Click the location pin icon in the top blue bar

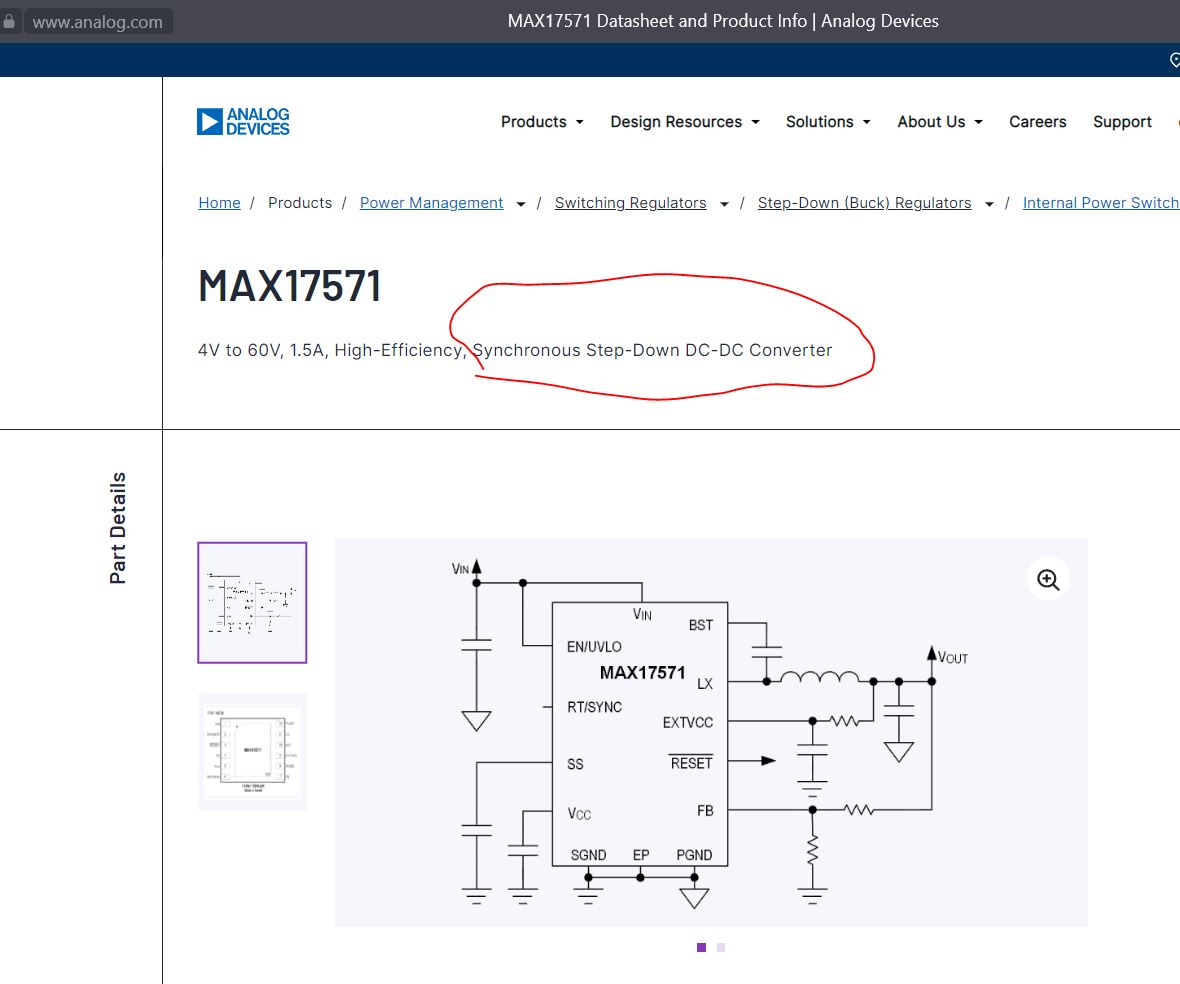[x=1175, y=60]
